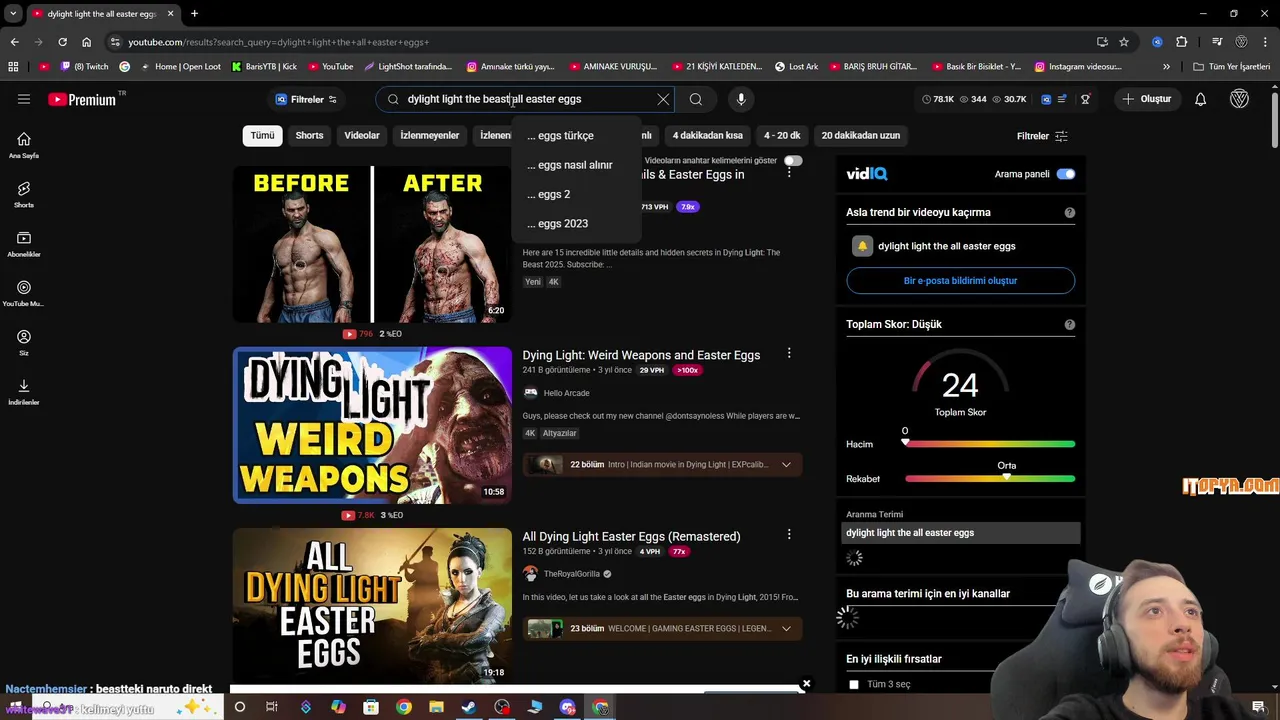The image size is (1280, 720).
Task: Open the YouTube hamburger guide menu
Action: coord(24,99)
